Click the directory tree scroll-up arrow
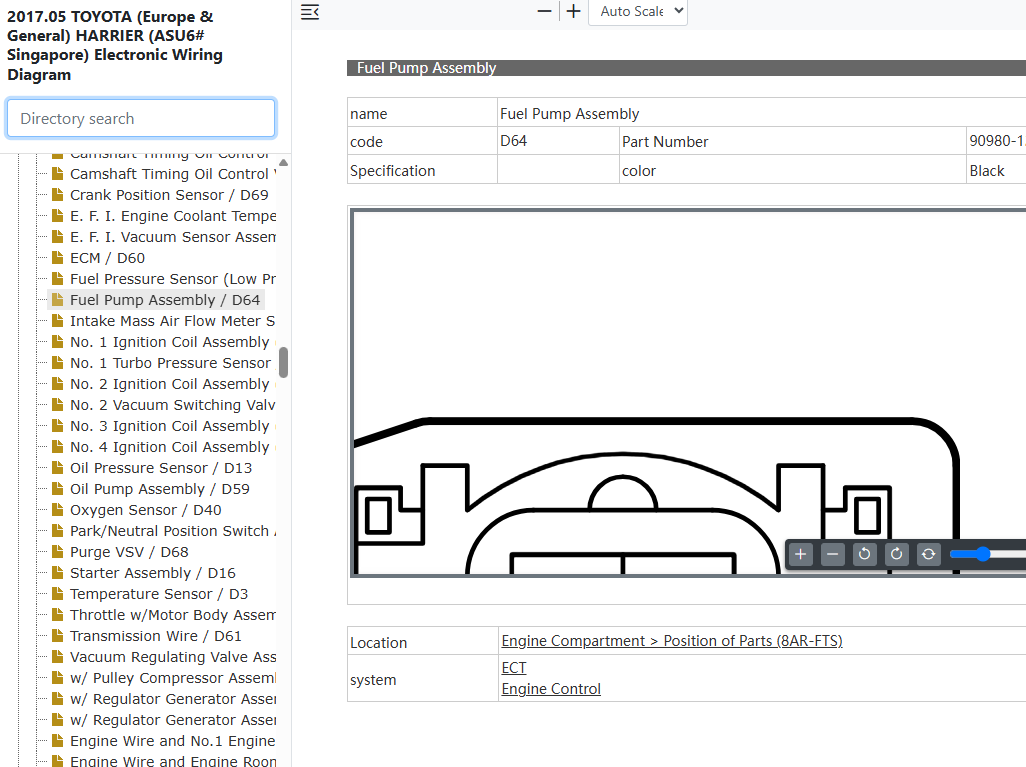1026x767 pixels. coord(283,162)
